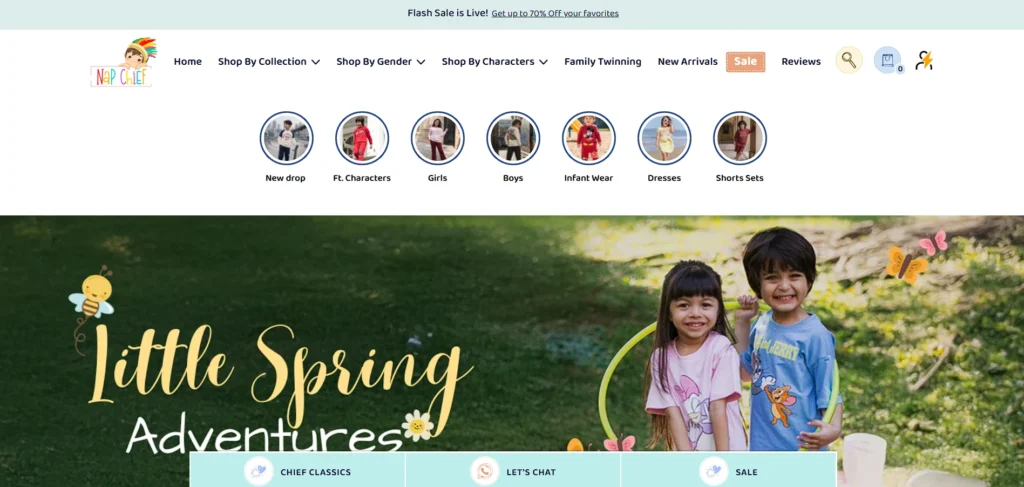Open the search magnifier icon
Image resolution: width=1024 pixels, height=487 pixels.
tap(848, 60)
